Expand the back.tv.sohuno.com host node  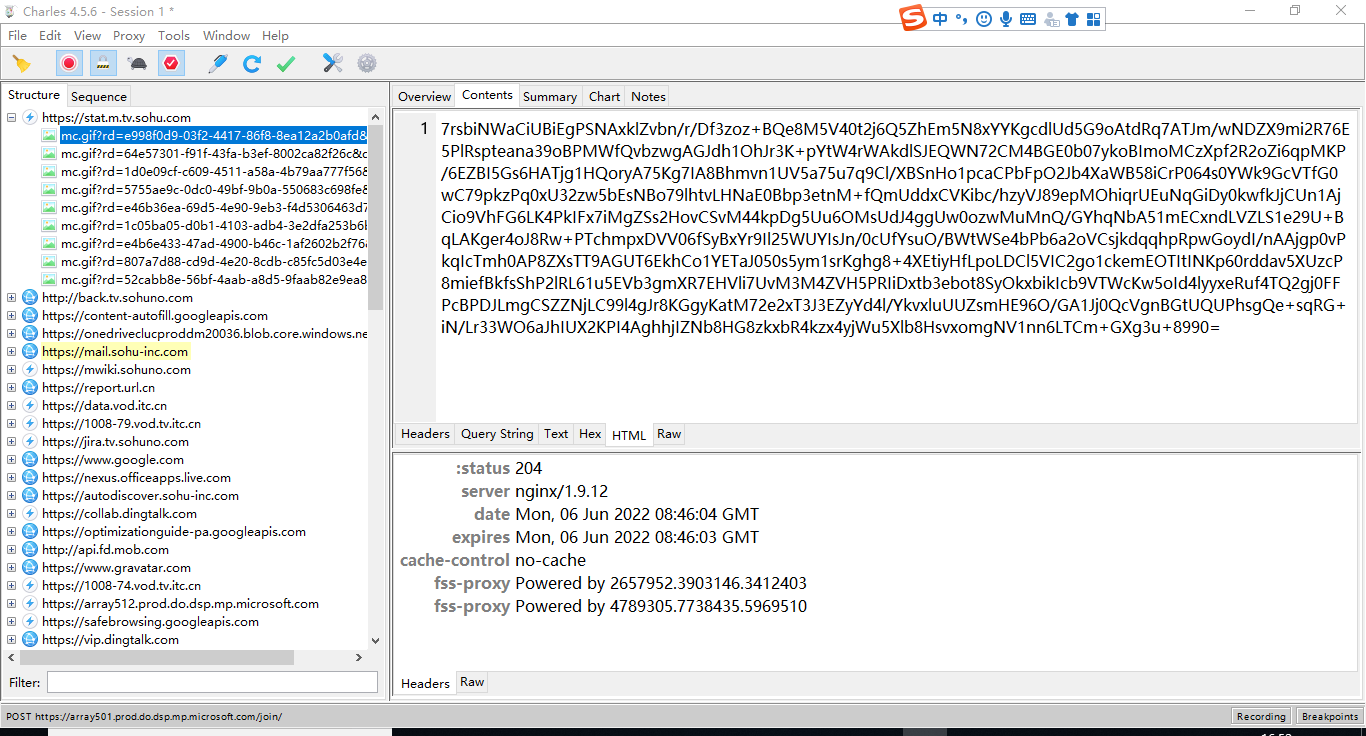(x=12, y=297)
